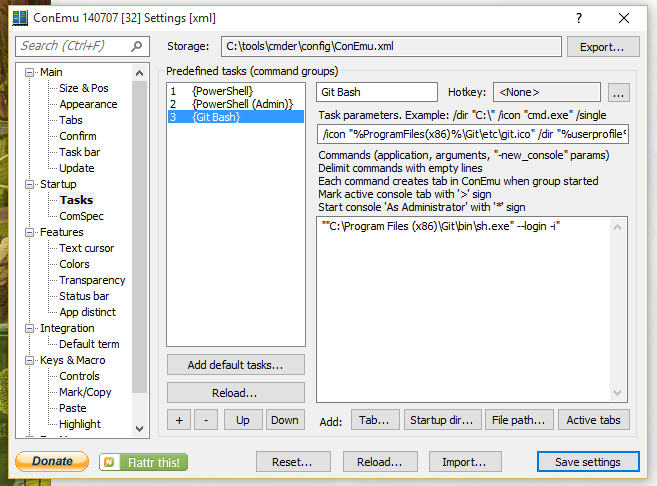Click the Tab... add button
The height and width of the screenshot is (486, 657).
pyautogui.click(x=375, y=420)
